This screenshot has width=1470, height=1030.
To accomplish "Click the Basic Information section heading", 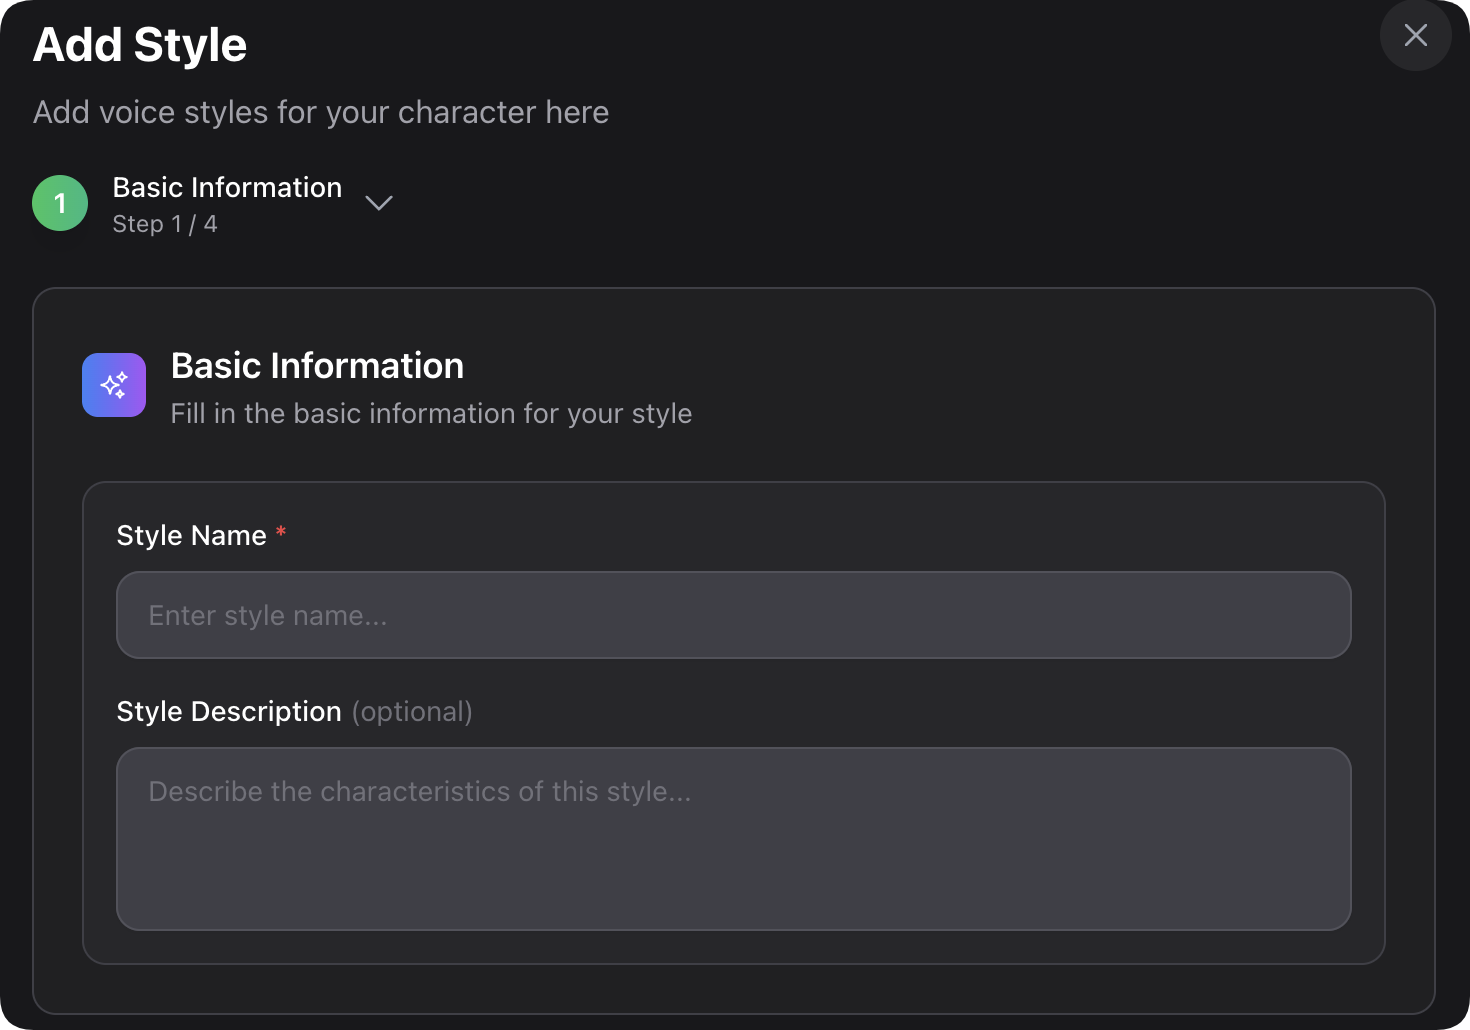I will [x=317, y=366].
